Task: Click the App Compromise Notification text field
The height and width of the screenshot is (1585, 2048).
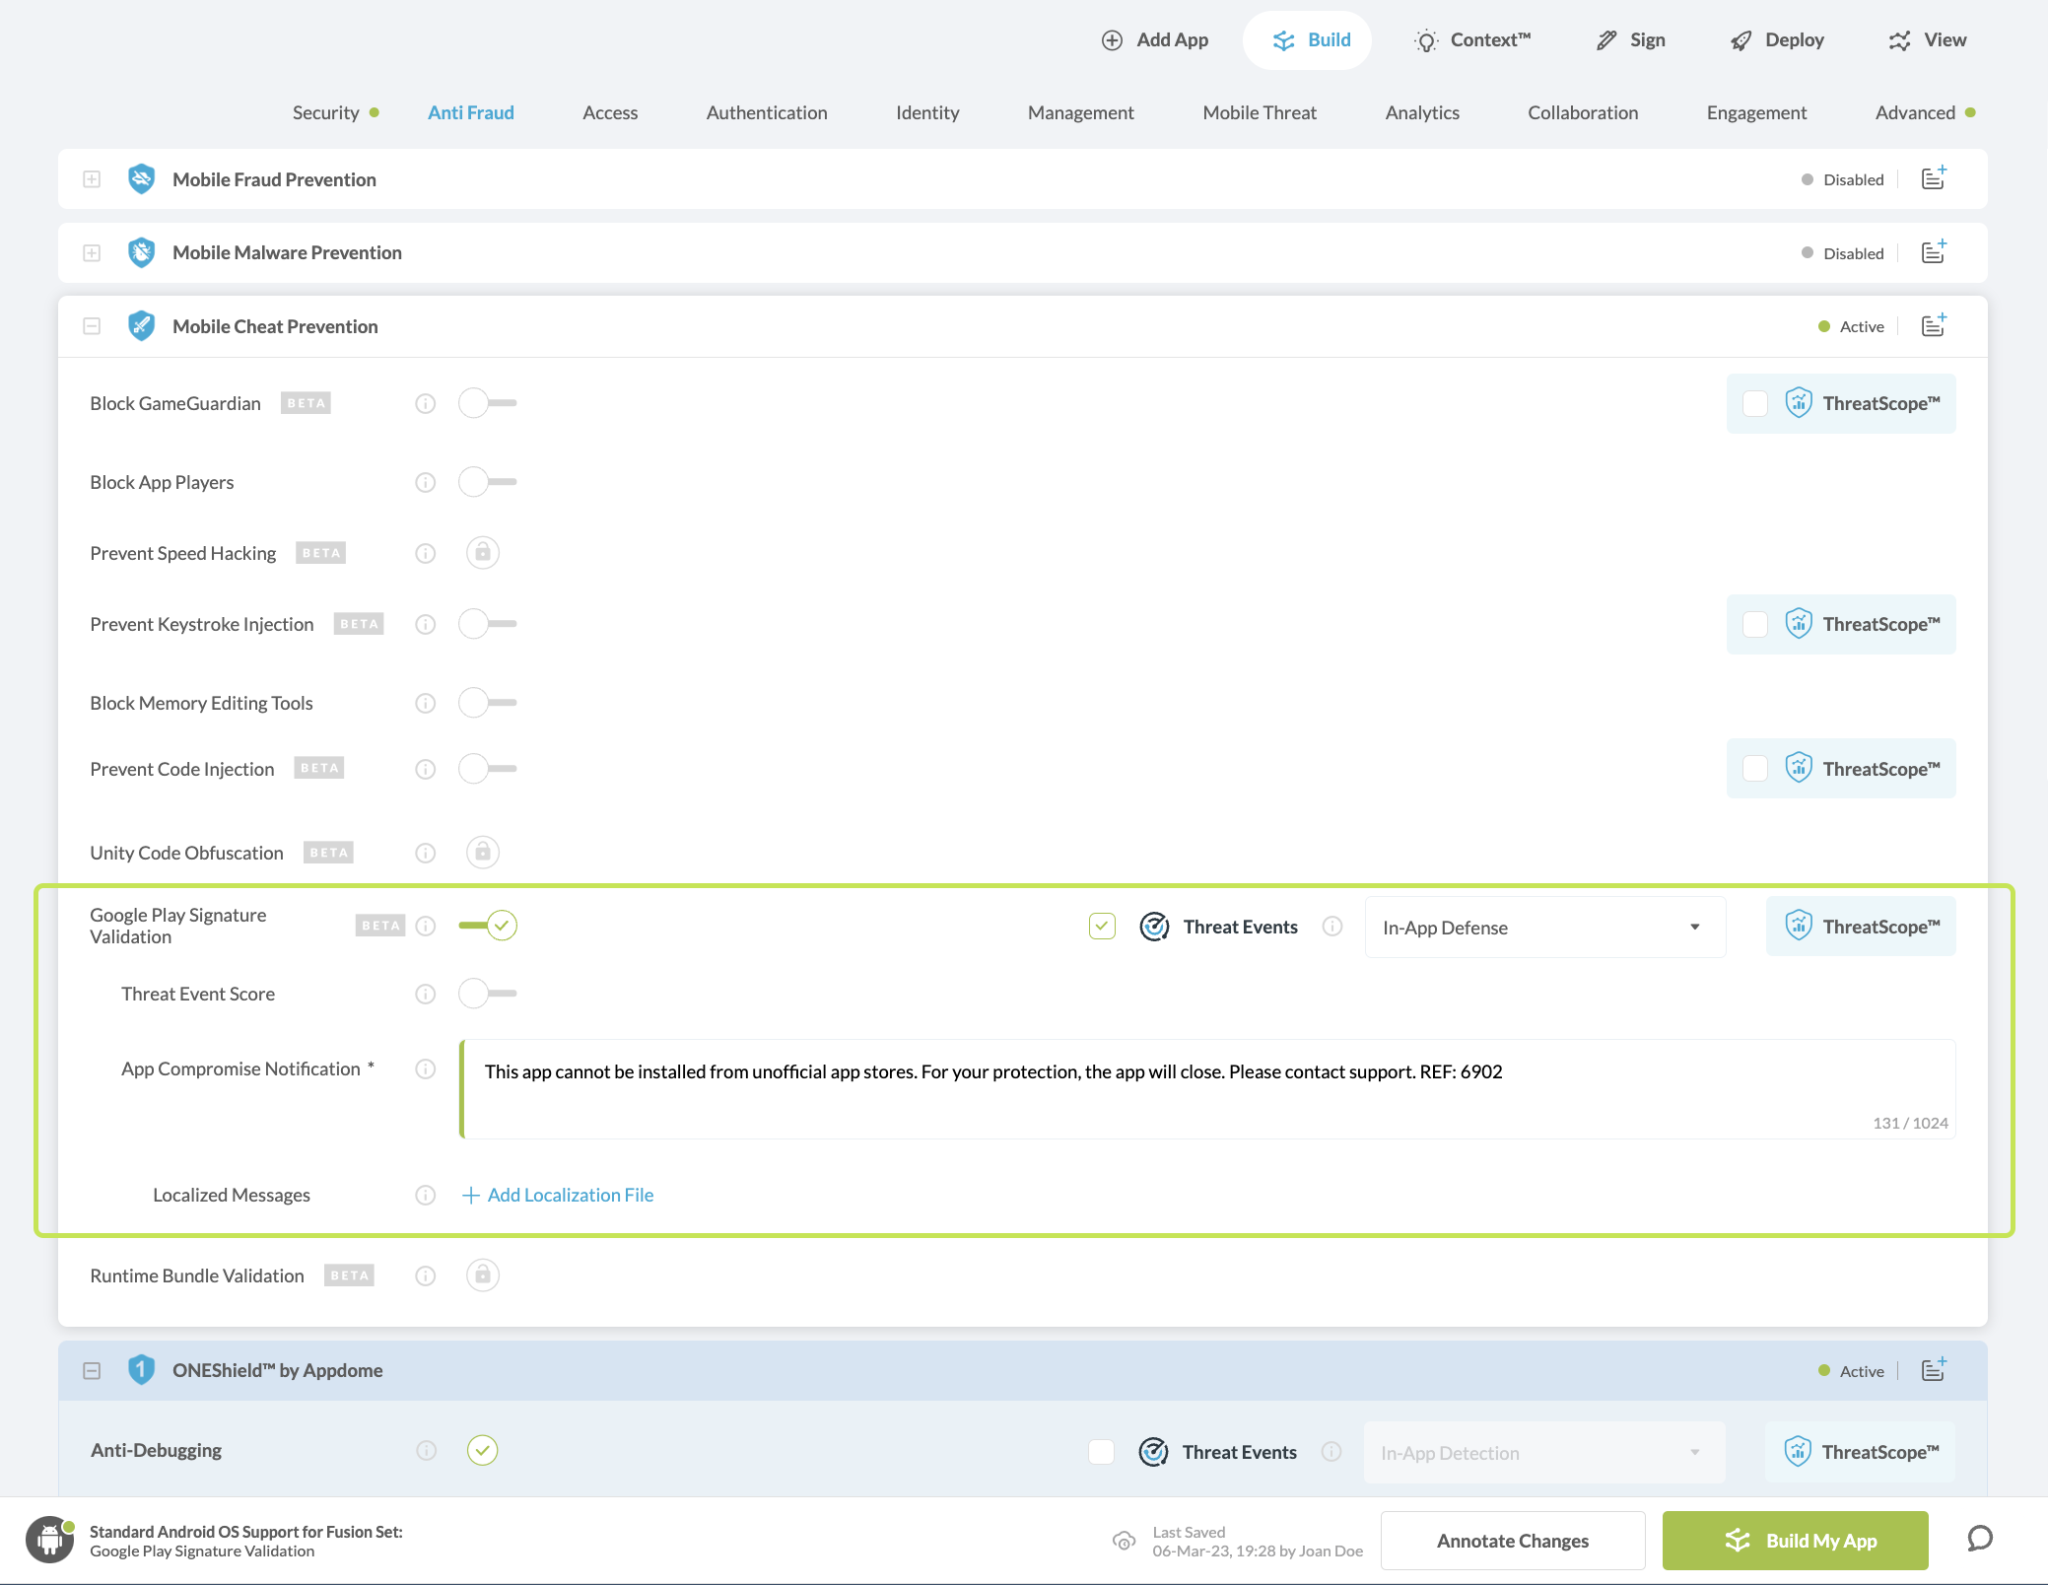Action: pos(1205,1088)
